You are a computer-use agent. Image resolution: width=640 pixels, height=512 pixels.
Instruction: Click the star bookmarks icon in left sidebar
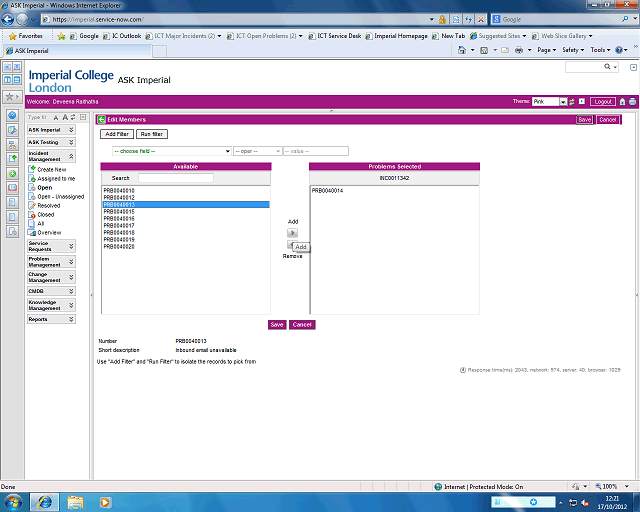coord(11,97)
